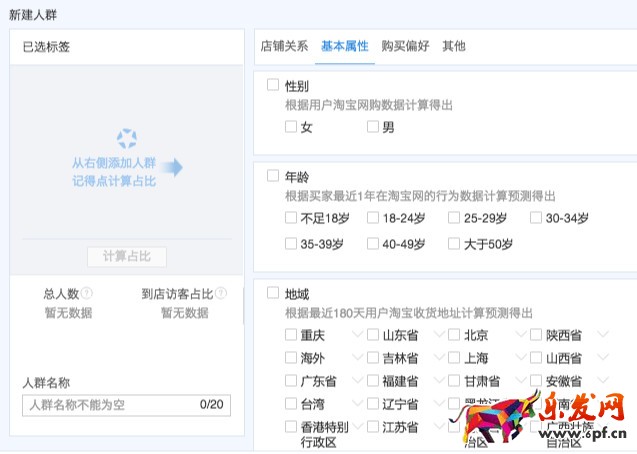The width and height of the screenshot is (637, 454).
Task: Check the 山东省 region checkbox
Action: [x=373, y=335]
